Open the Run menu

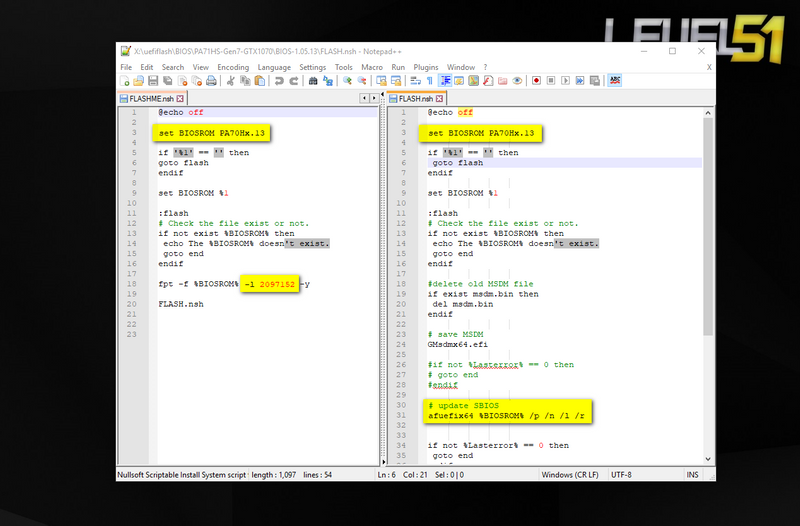click(398, 67)
